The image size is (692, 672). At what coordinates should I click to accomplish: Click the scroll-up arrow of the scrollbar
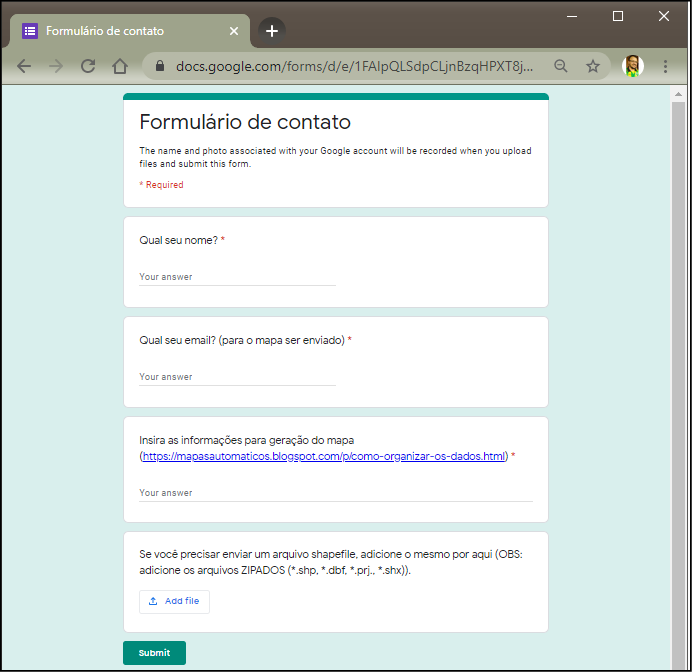pyautogui.click(x=678, y=95)
